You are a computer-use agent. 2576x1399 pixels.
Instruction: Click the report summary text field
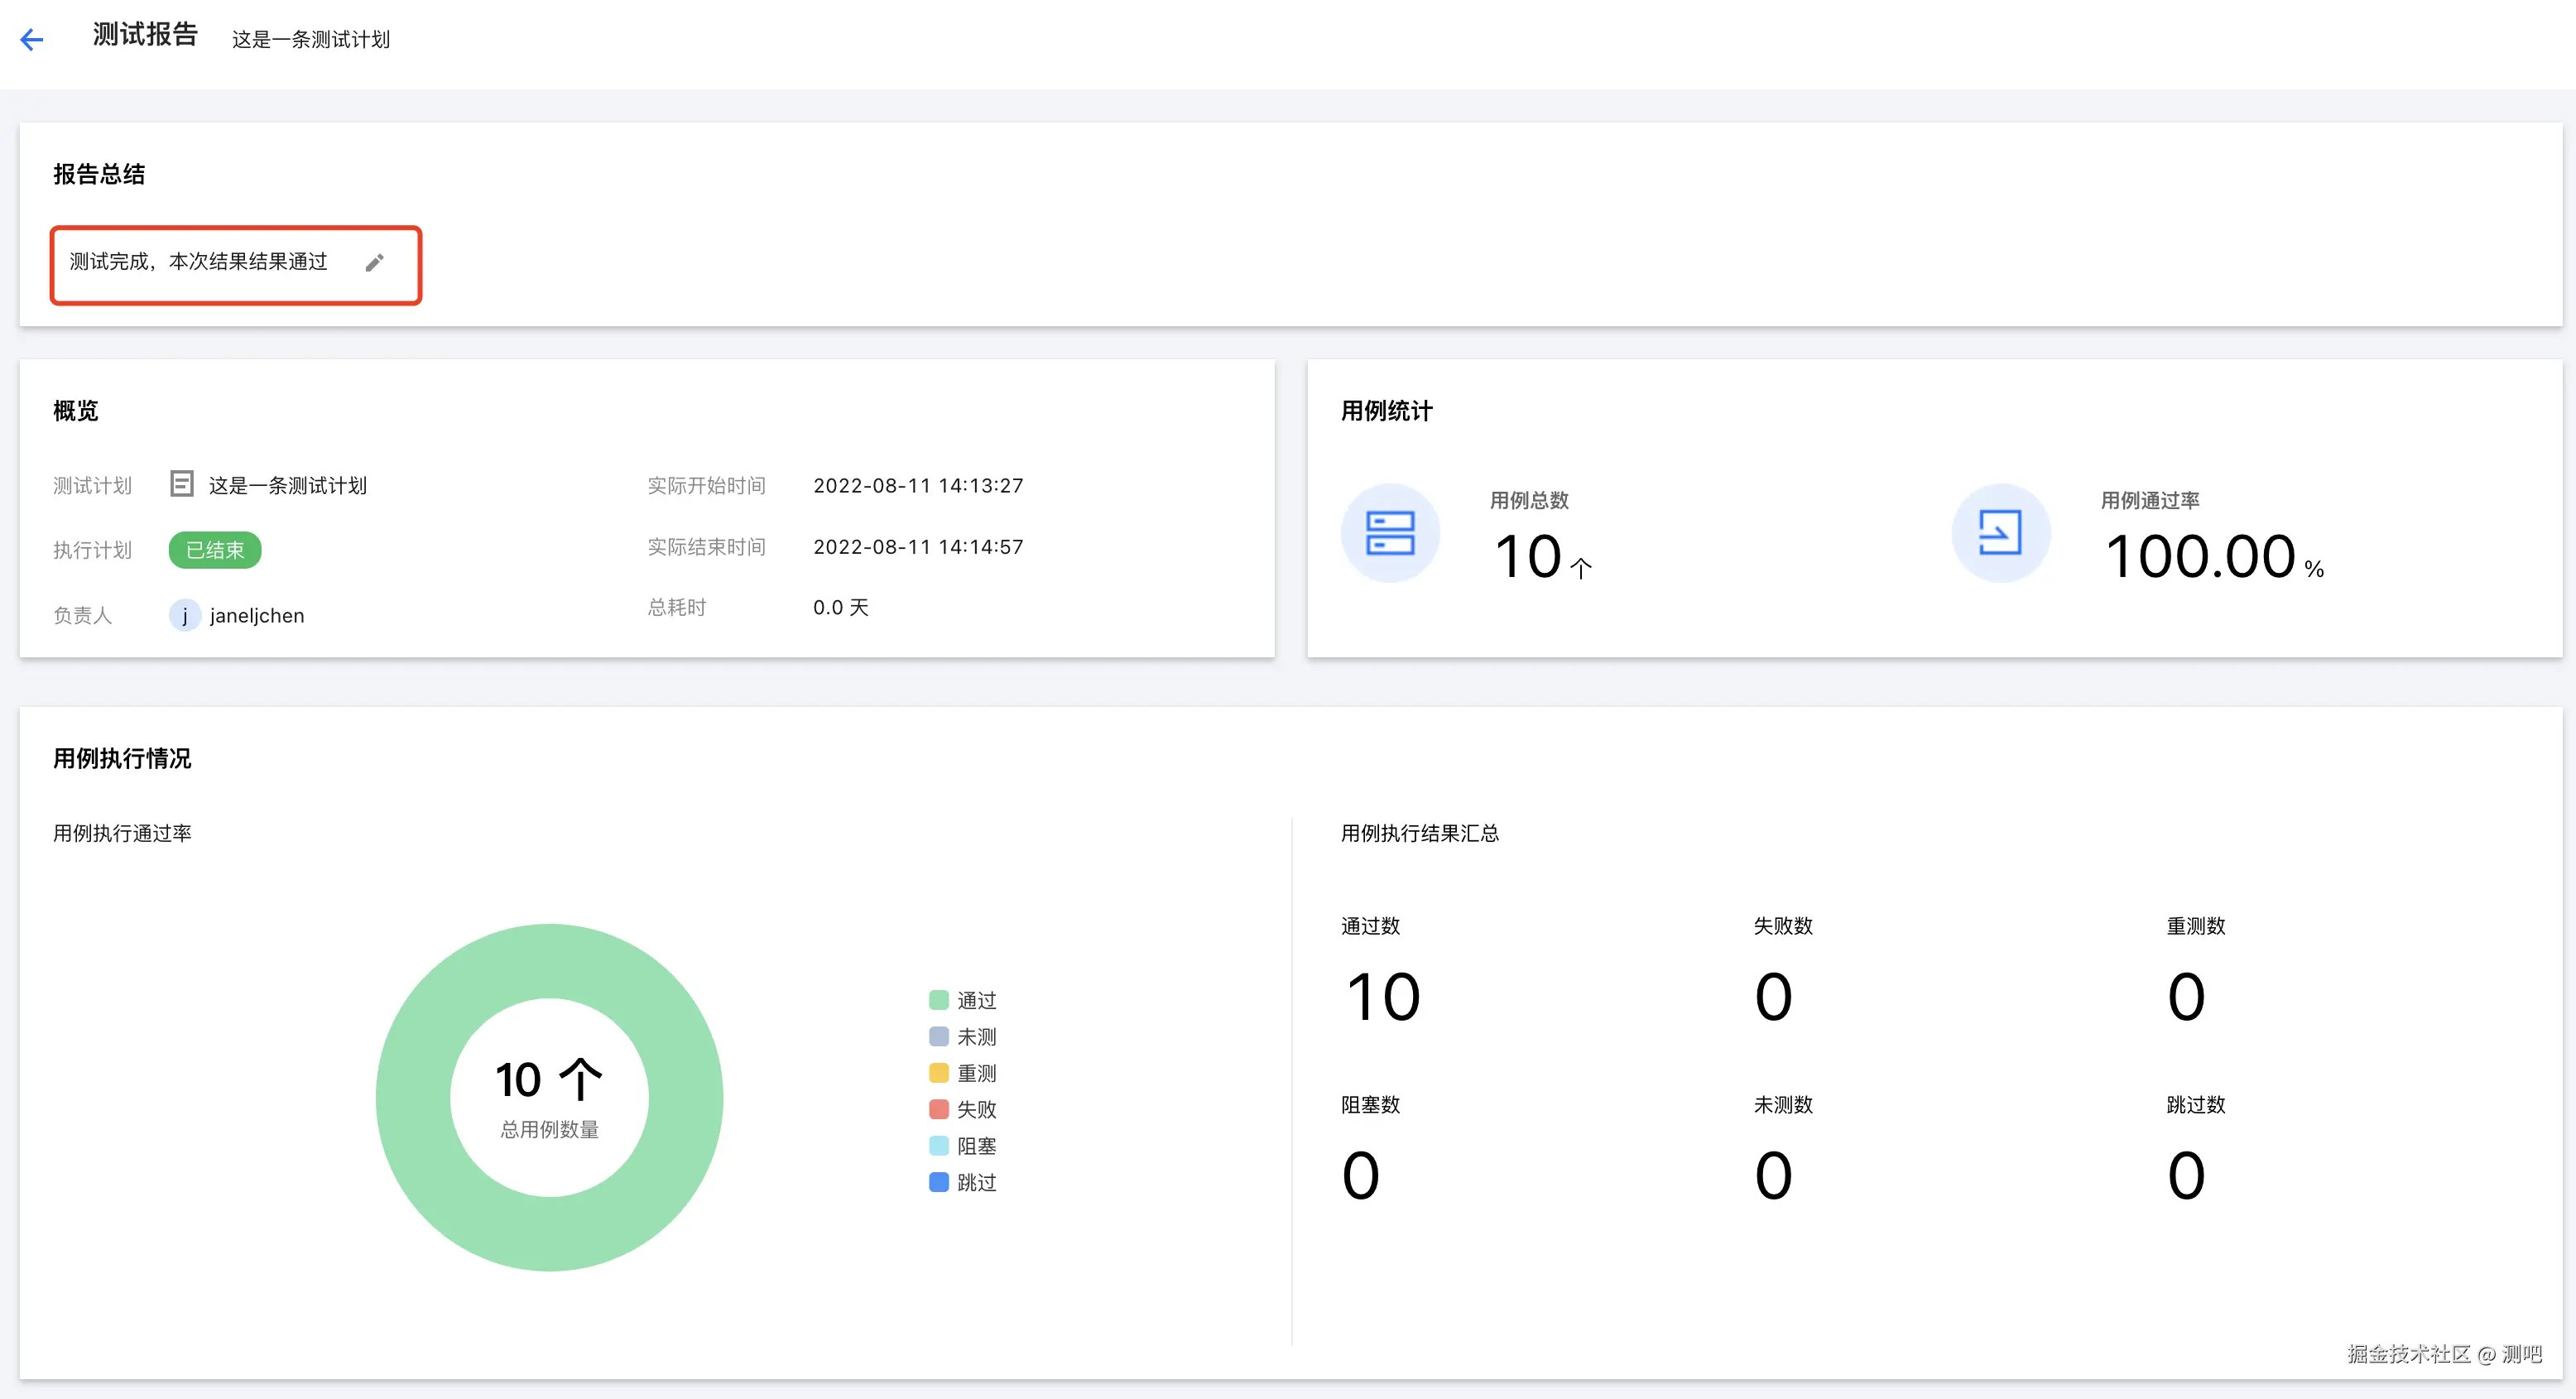pos(198,262)
